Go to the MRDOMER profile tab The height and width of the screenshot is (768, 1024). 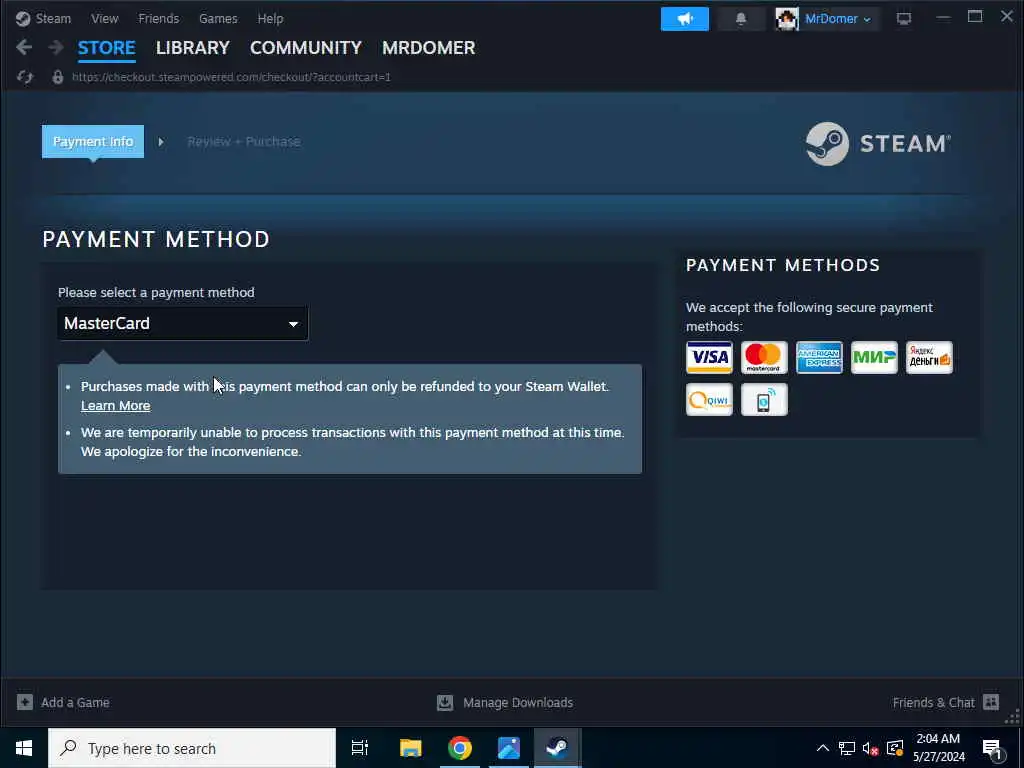tap(428, 48)
